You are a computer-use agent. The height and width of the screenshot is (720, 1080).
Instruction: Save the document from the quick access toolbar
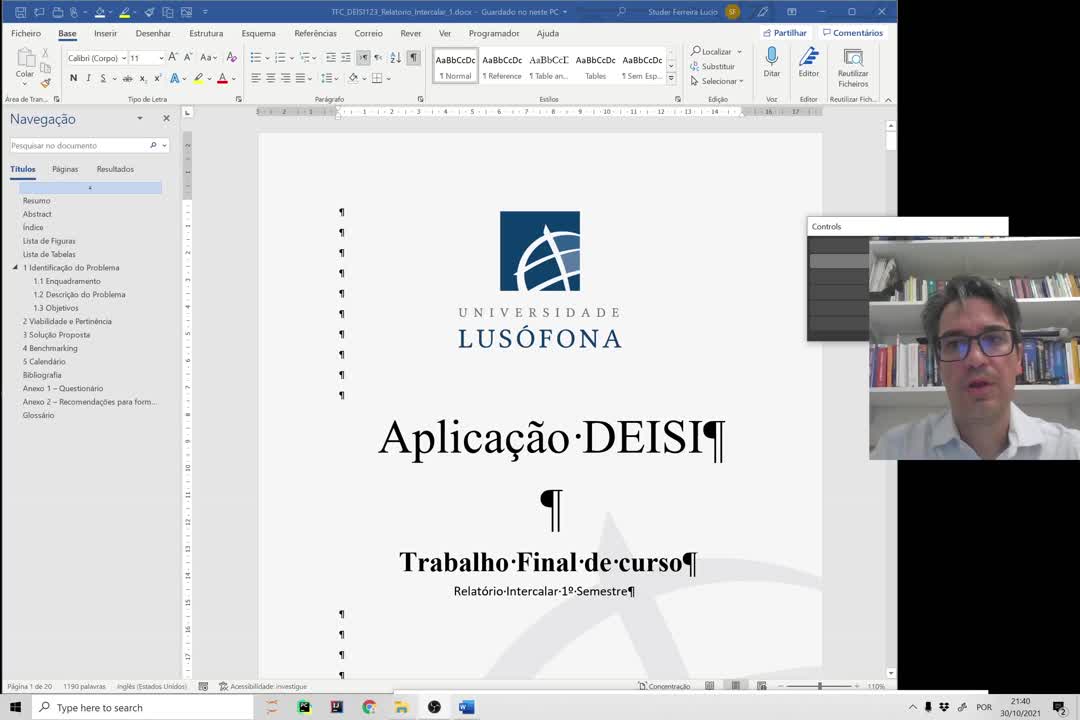tap(21, 12)
